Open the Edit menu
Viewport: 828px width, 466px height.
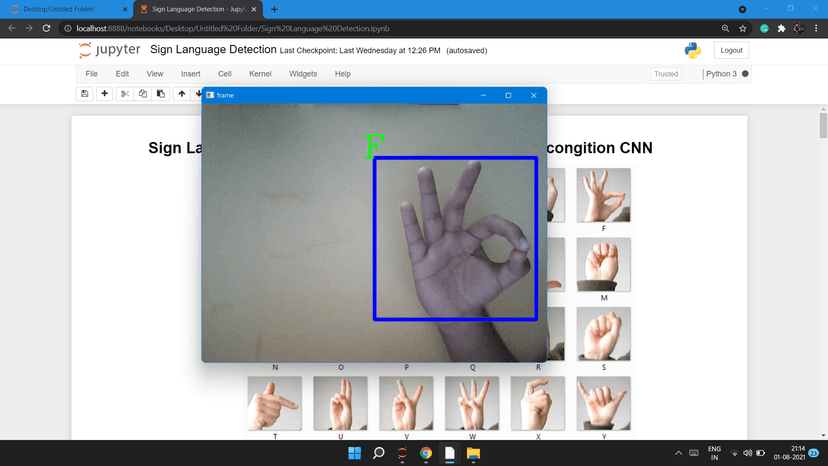click(122, 74)
